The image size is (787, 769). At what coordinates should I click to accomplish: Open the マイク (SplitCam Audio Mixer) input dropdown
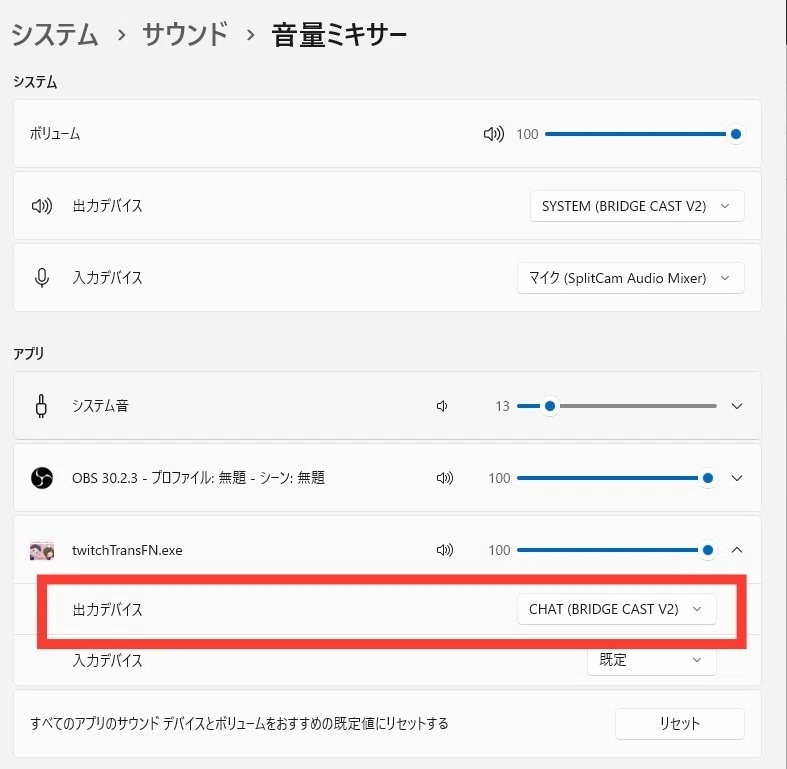point(630,278)
